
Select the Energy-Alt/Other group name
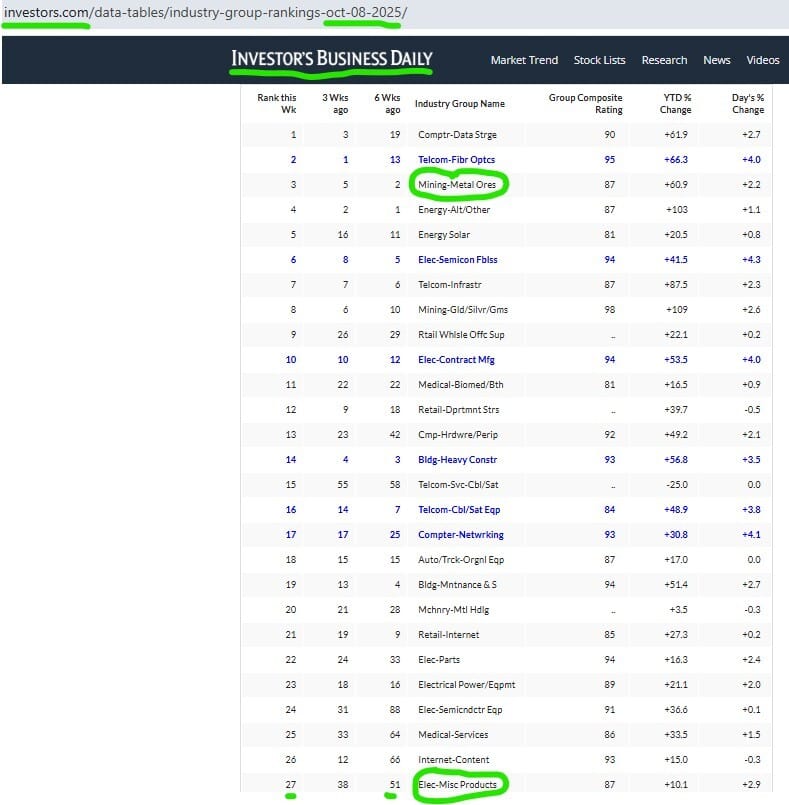pos(454,209)
